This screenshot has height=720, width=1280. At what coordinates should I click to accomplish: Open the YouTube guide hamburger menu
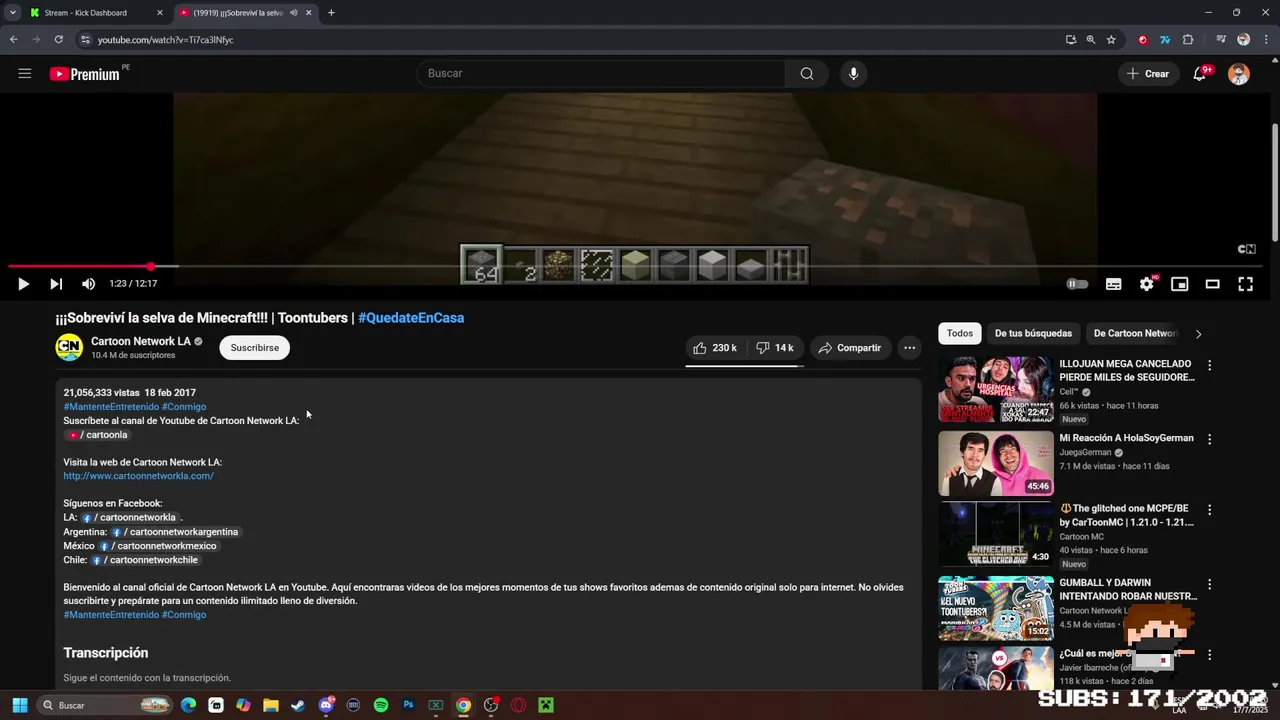point(25,73)
